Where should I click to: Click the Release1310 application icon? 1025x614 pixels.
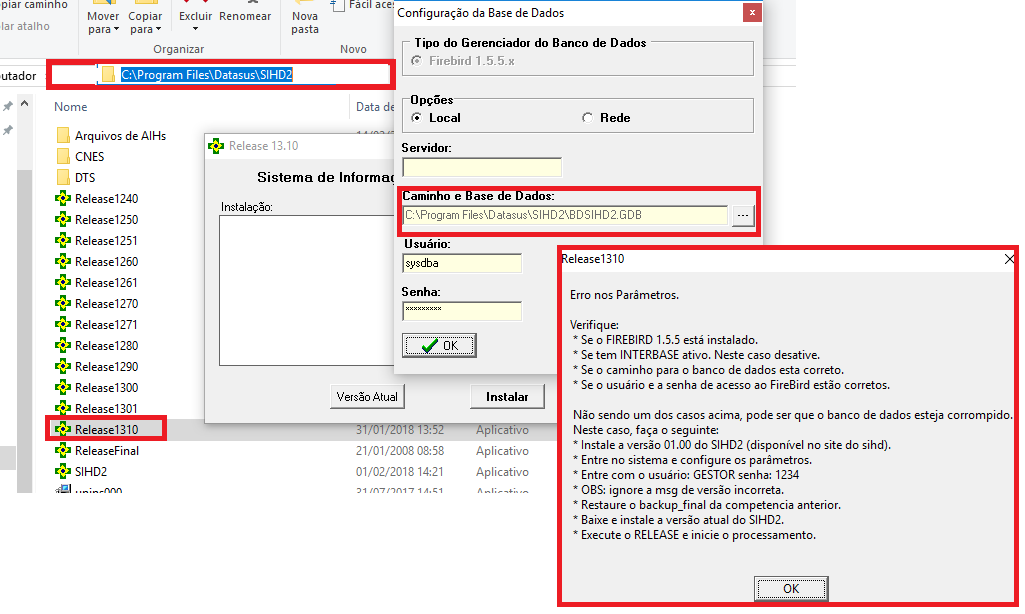(63, 429)
